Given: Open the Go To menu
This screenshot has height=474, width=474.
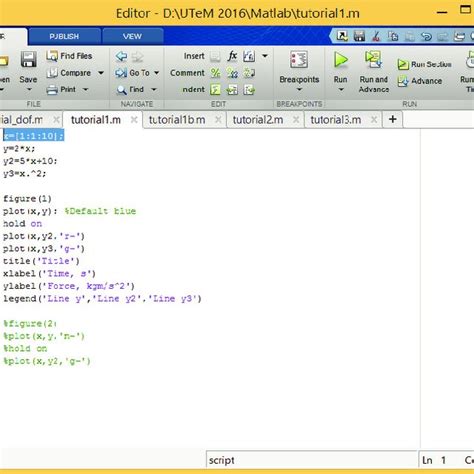Looking at the screenshot, I should click(137, 73).
